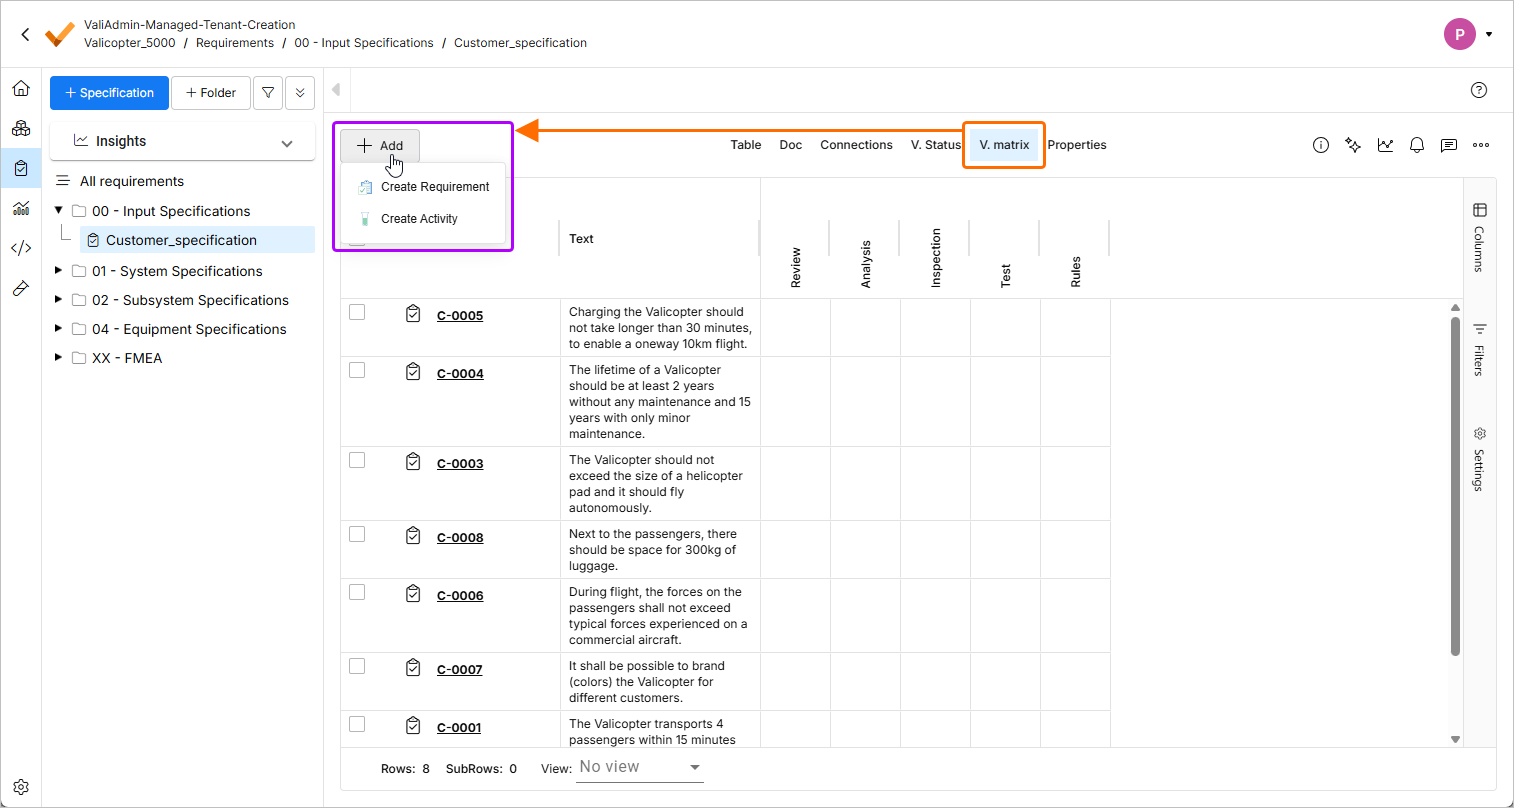Expand the 01 - System Specifications folder
The height and width of the screenshot is (808, 1514).
(x=58, y=271)
